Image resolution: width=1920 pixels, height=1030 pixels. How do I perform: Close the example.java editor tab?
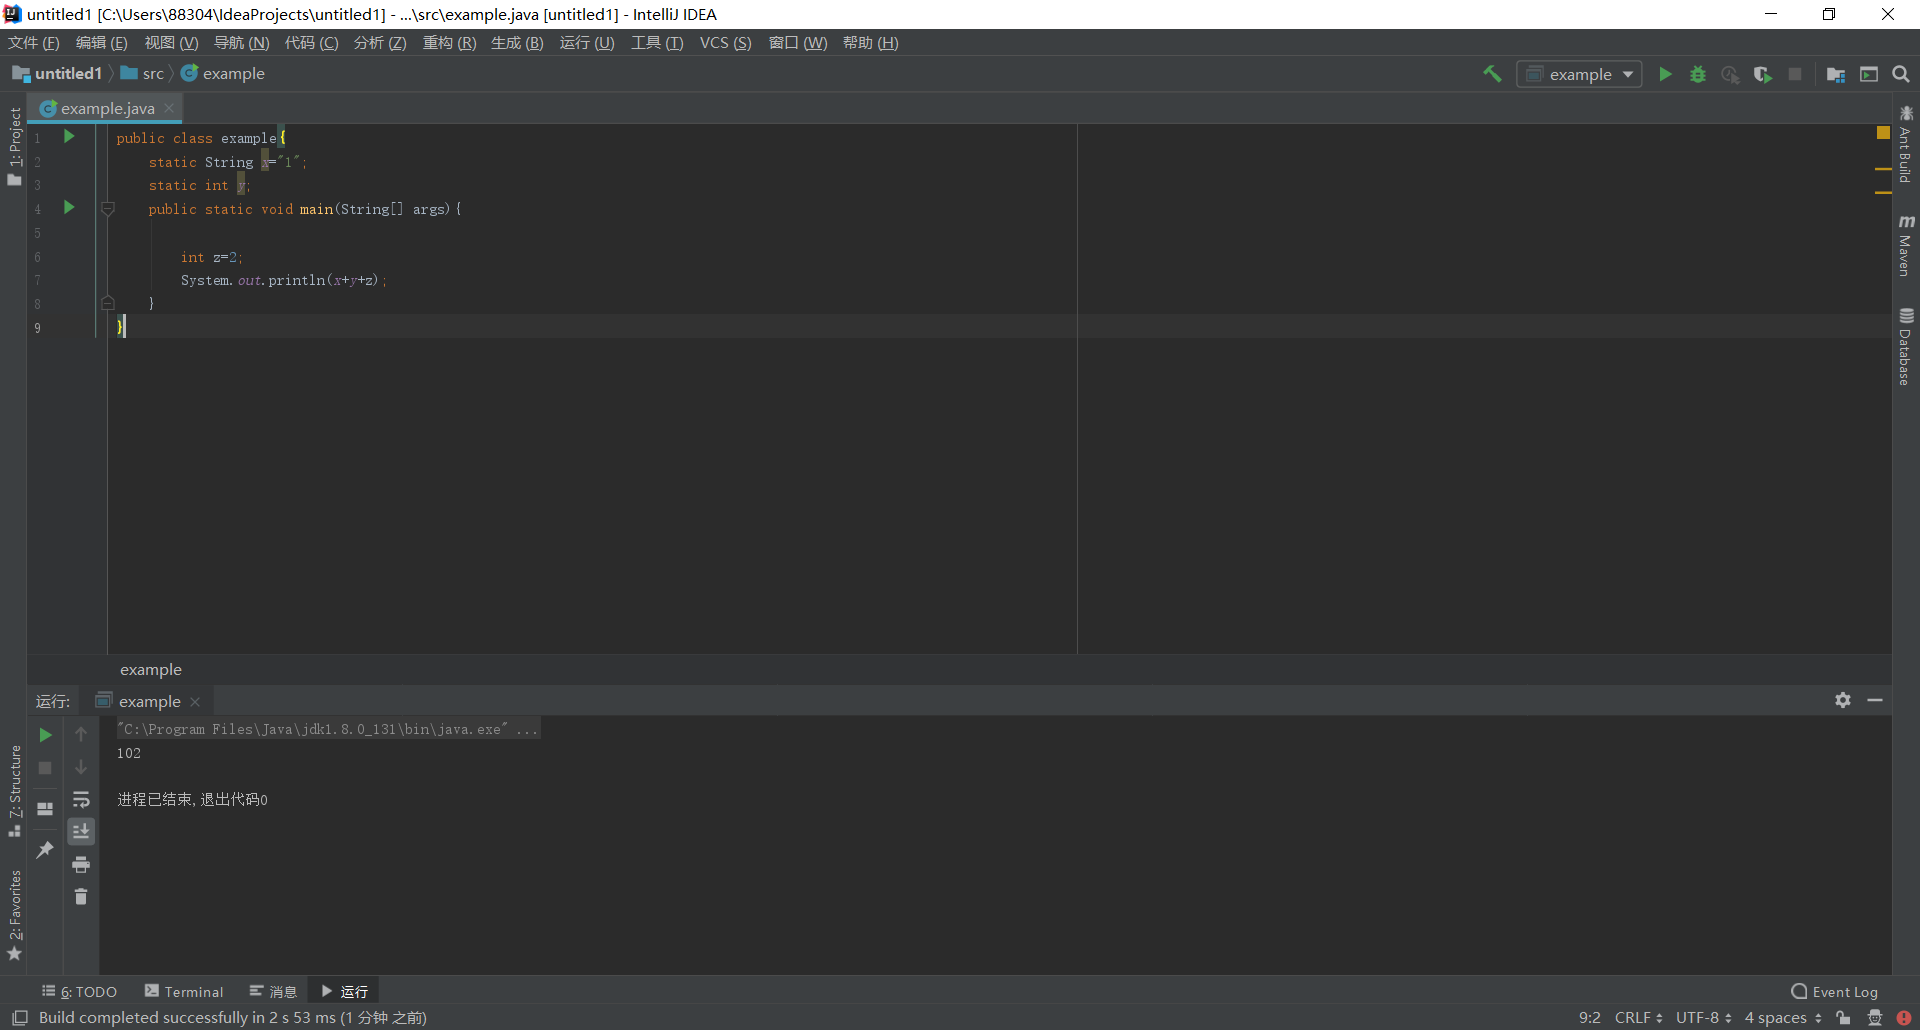pyautogui.click(x=168, y=108)
